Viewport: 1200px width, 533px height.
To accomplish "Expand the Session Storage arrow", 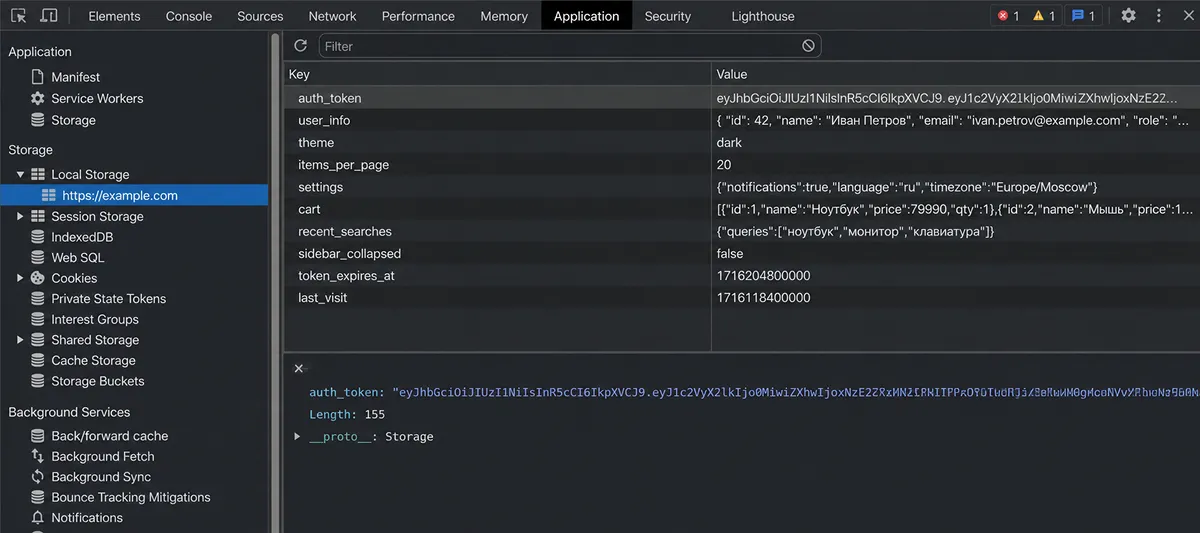I will click(20, 216).
